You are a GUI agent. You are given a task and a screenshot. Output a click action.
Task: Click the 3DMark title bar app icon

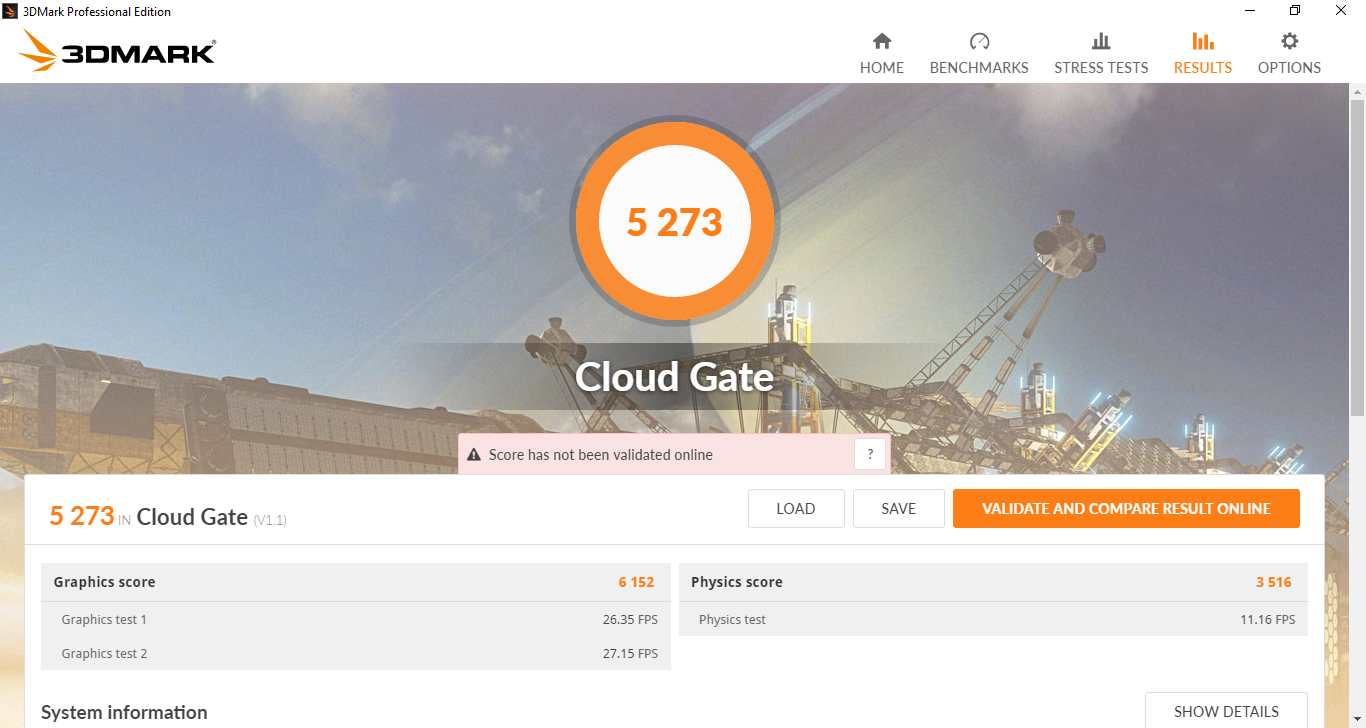point(11,11)
